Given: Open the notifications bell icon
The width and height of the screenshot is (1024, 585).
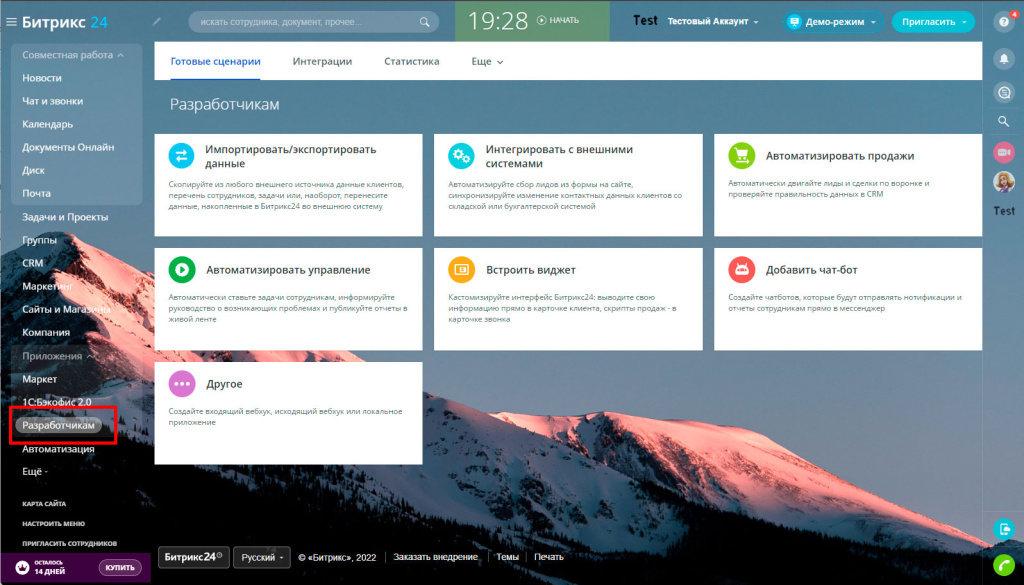Looking at the screenshot, I should (x=1004, y=59).
